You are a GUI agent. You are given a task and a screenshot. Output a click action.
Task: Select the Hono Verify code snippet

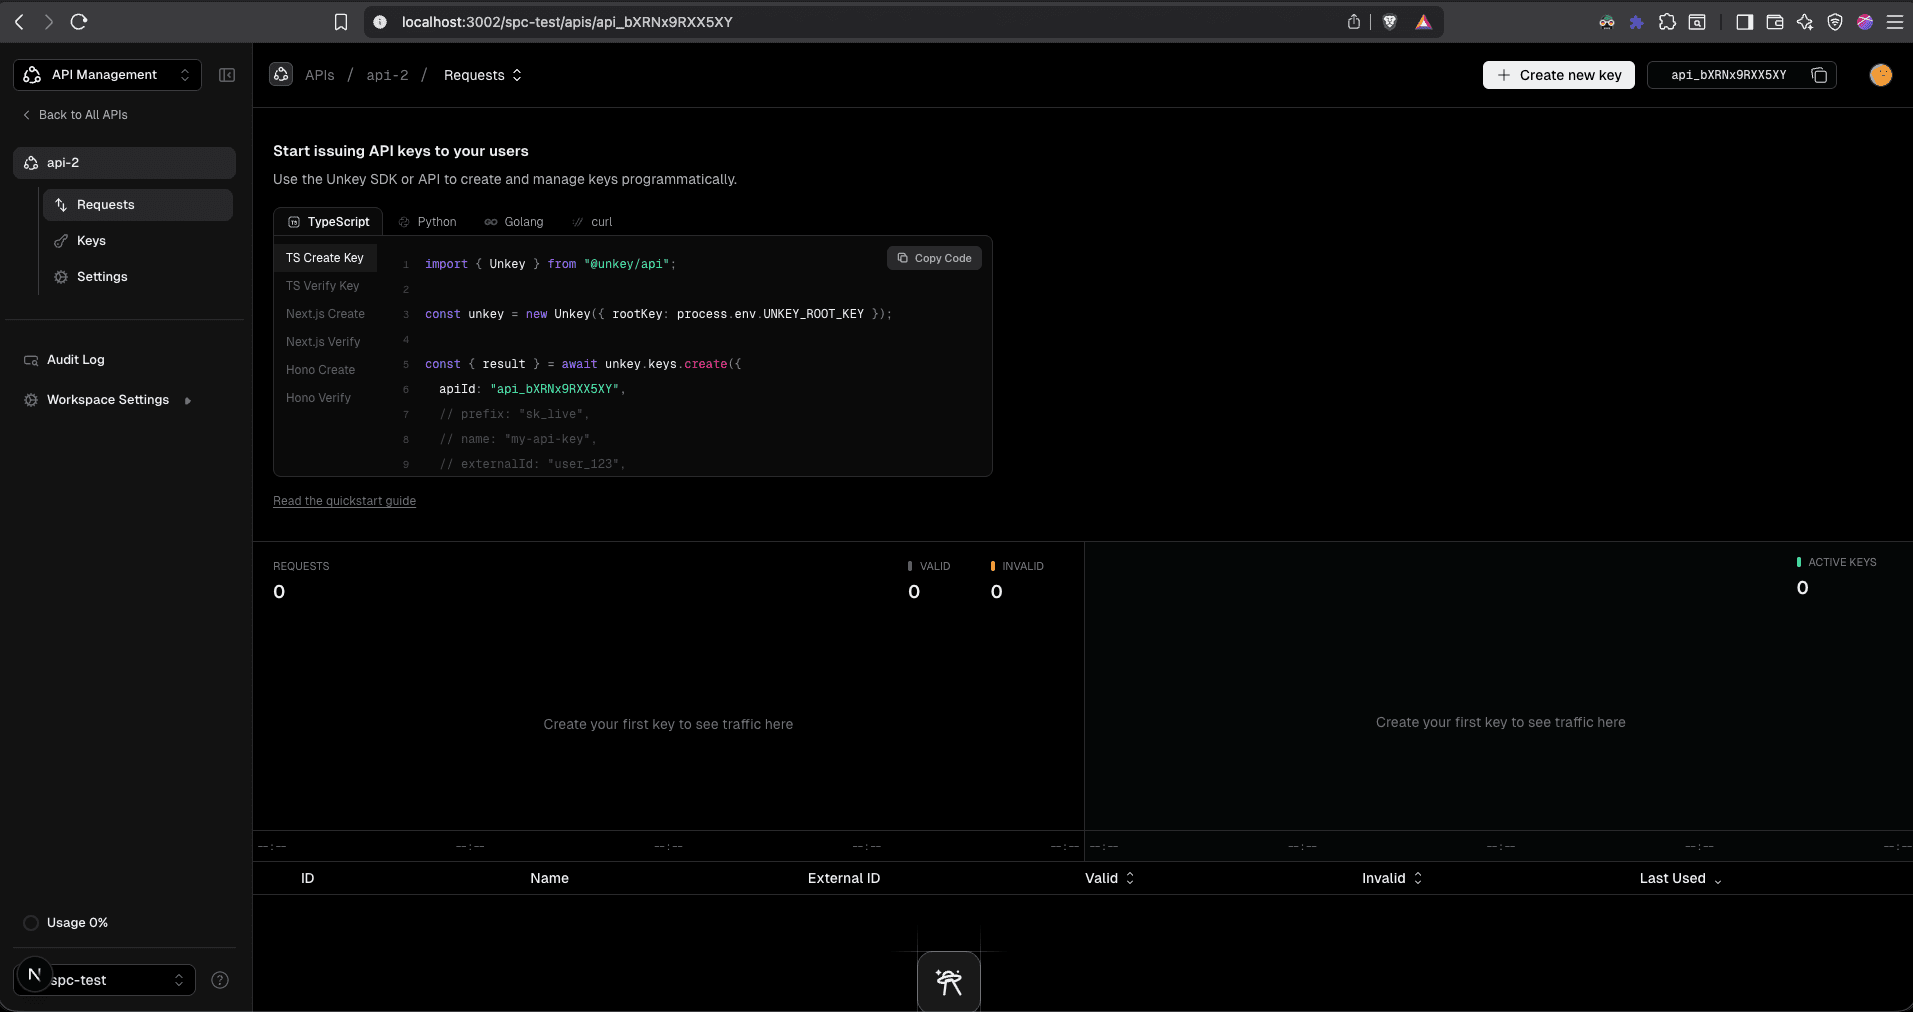[318, 397]
